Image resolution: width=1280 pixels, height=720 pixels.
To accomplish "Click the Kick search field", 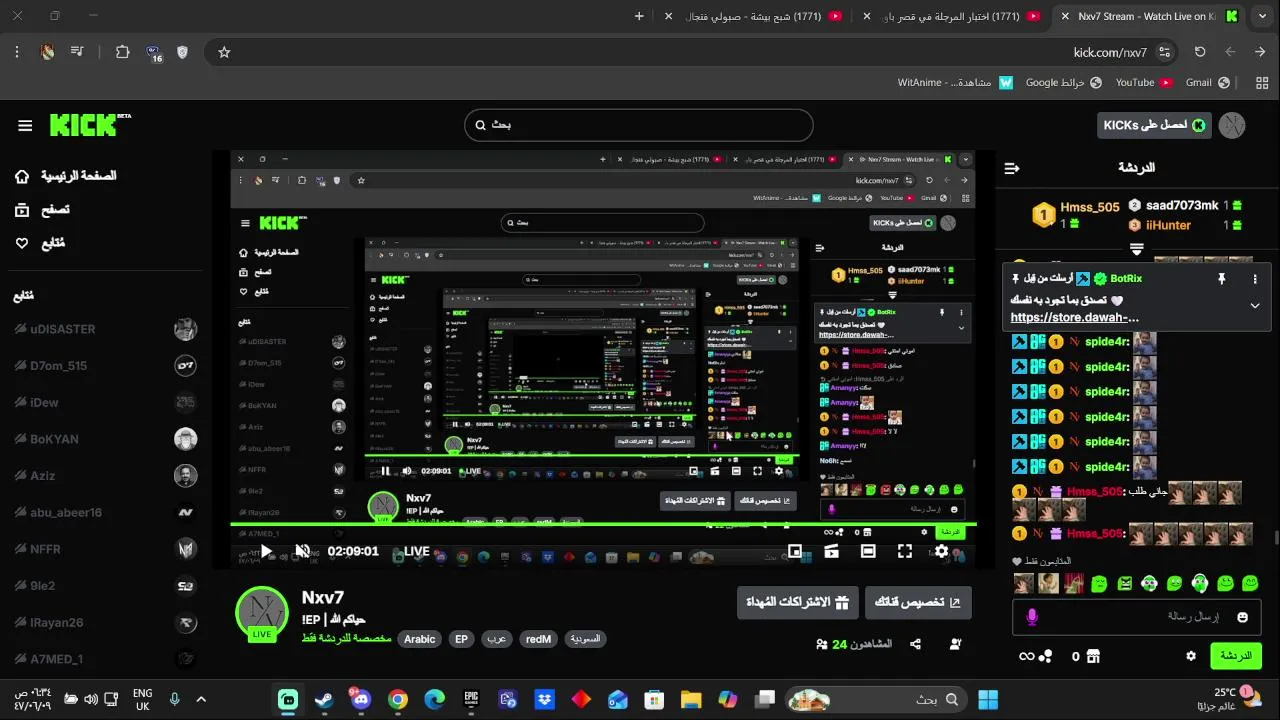I will pyautogui.click(x=638, y=125).
